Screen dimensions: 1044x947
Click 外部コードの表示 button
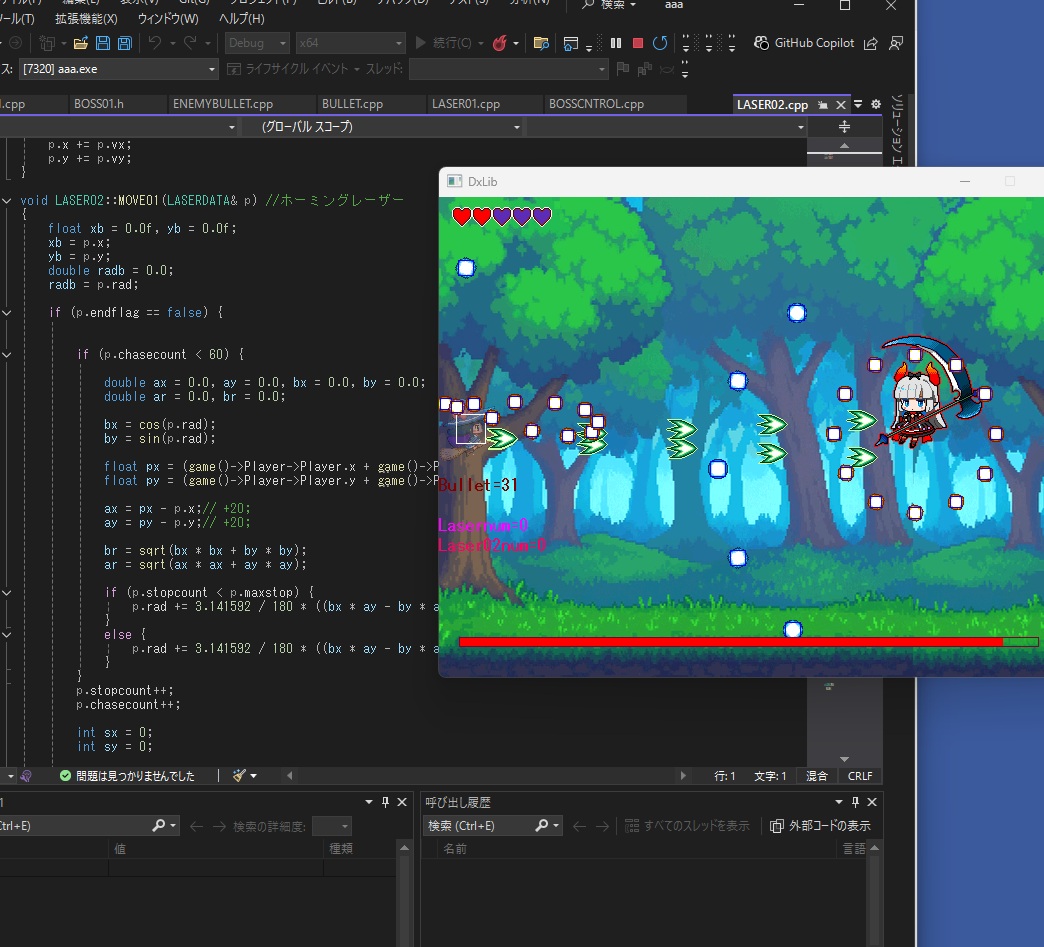[820, 826]
